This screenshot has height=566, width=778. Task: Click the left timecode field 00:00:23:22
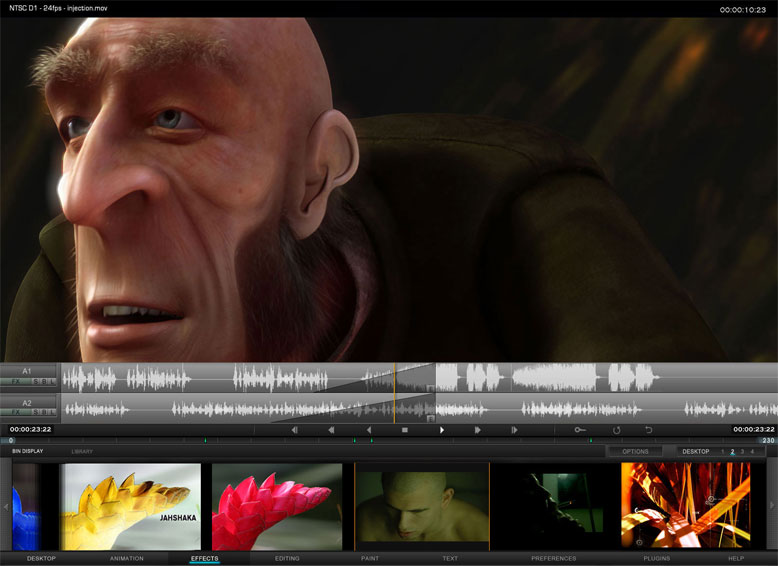[31, 430]
